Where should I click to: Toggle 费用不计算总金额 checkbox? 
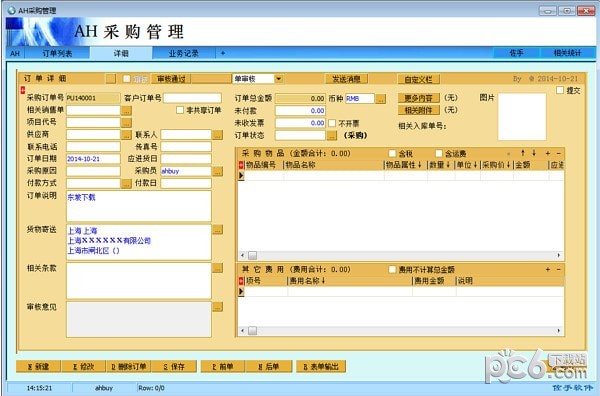coord(392,269)
